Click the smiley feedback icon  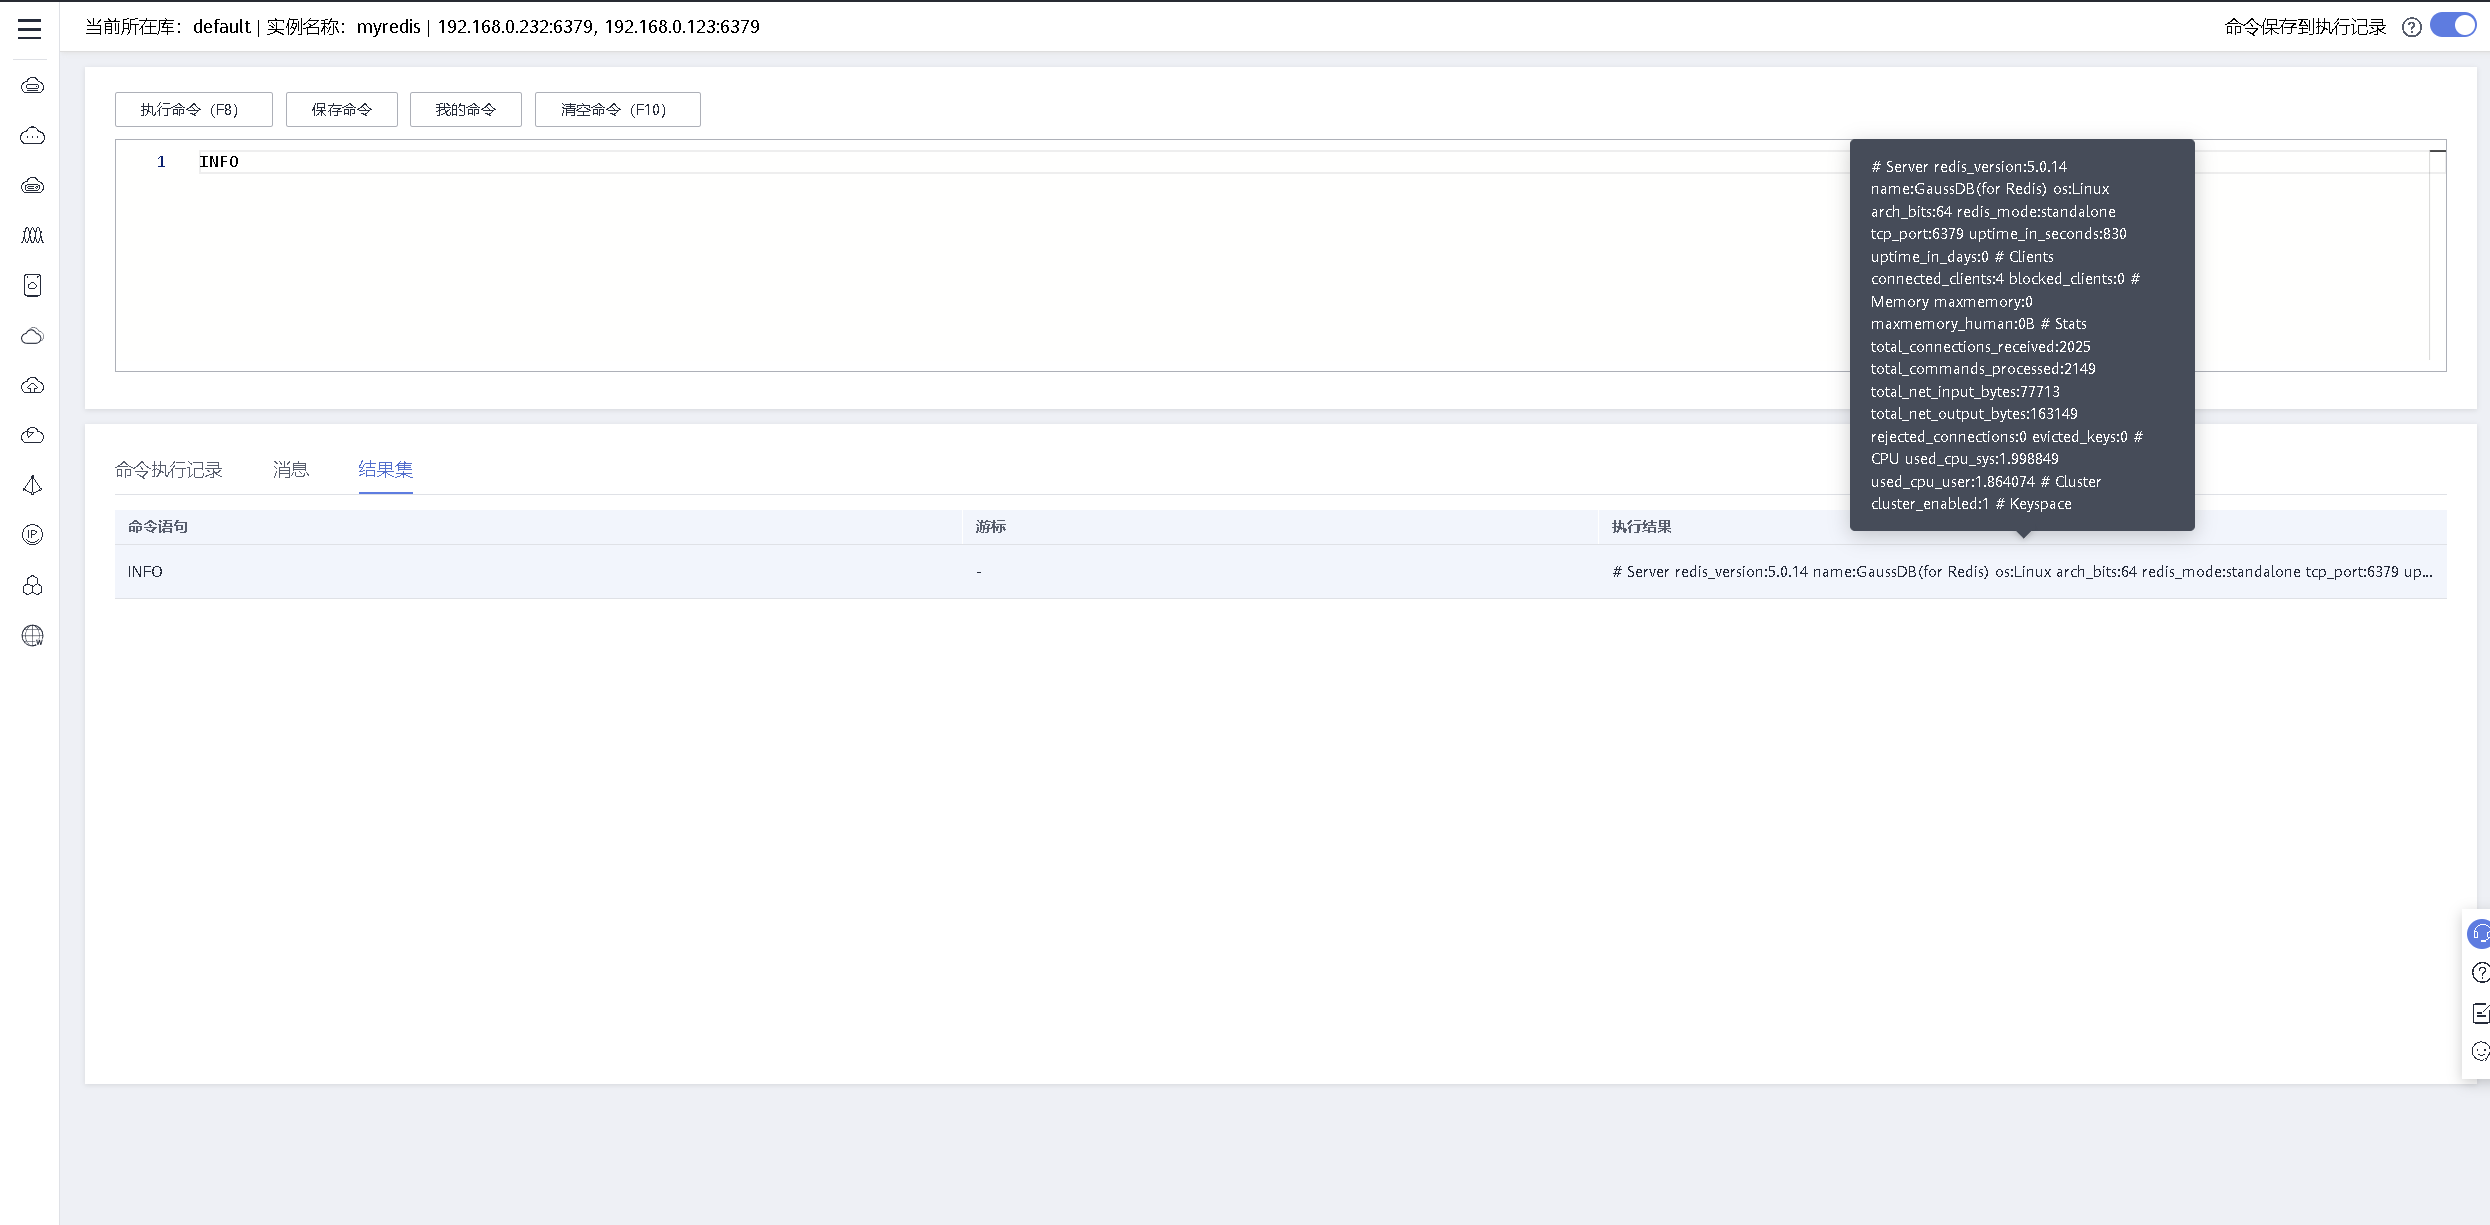click(x=2479, y=1051)
